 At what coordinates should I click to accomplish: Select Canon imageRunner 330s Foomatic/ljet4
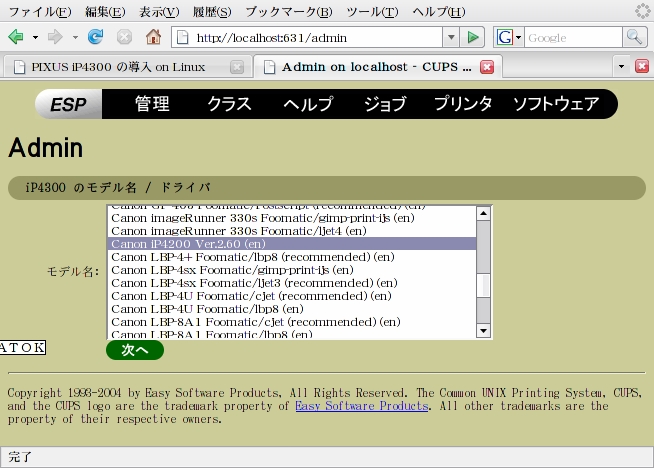tap(292, 231)
